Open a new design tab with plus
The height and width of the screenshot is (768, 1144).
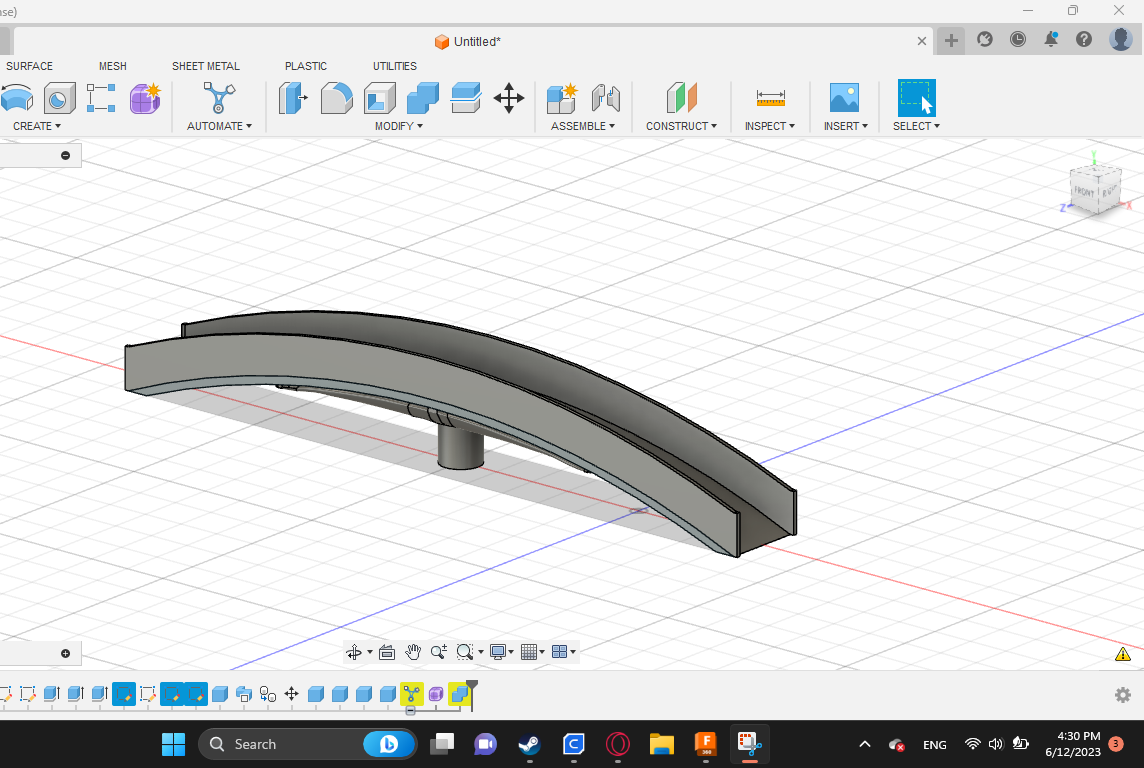[951, 40]
